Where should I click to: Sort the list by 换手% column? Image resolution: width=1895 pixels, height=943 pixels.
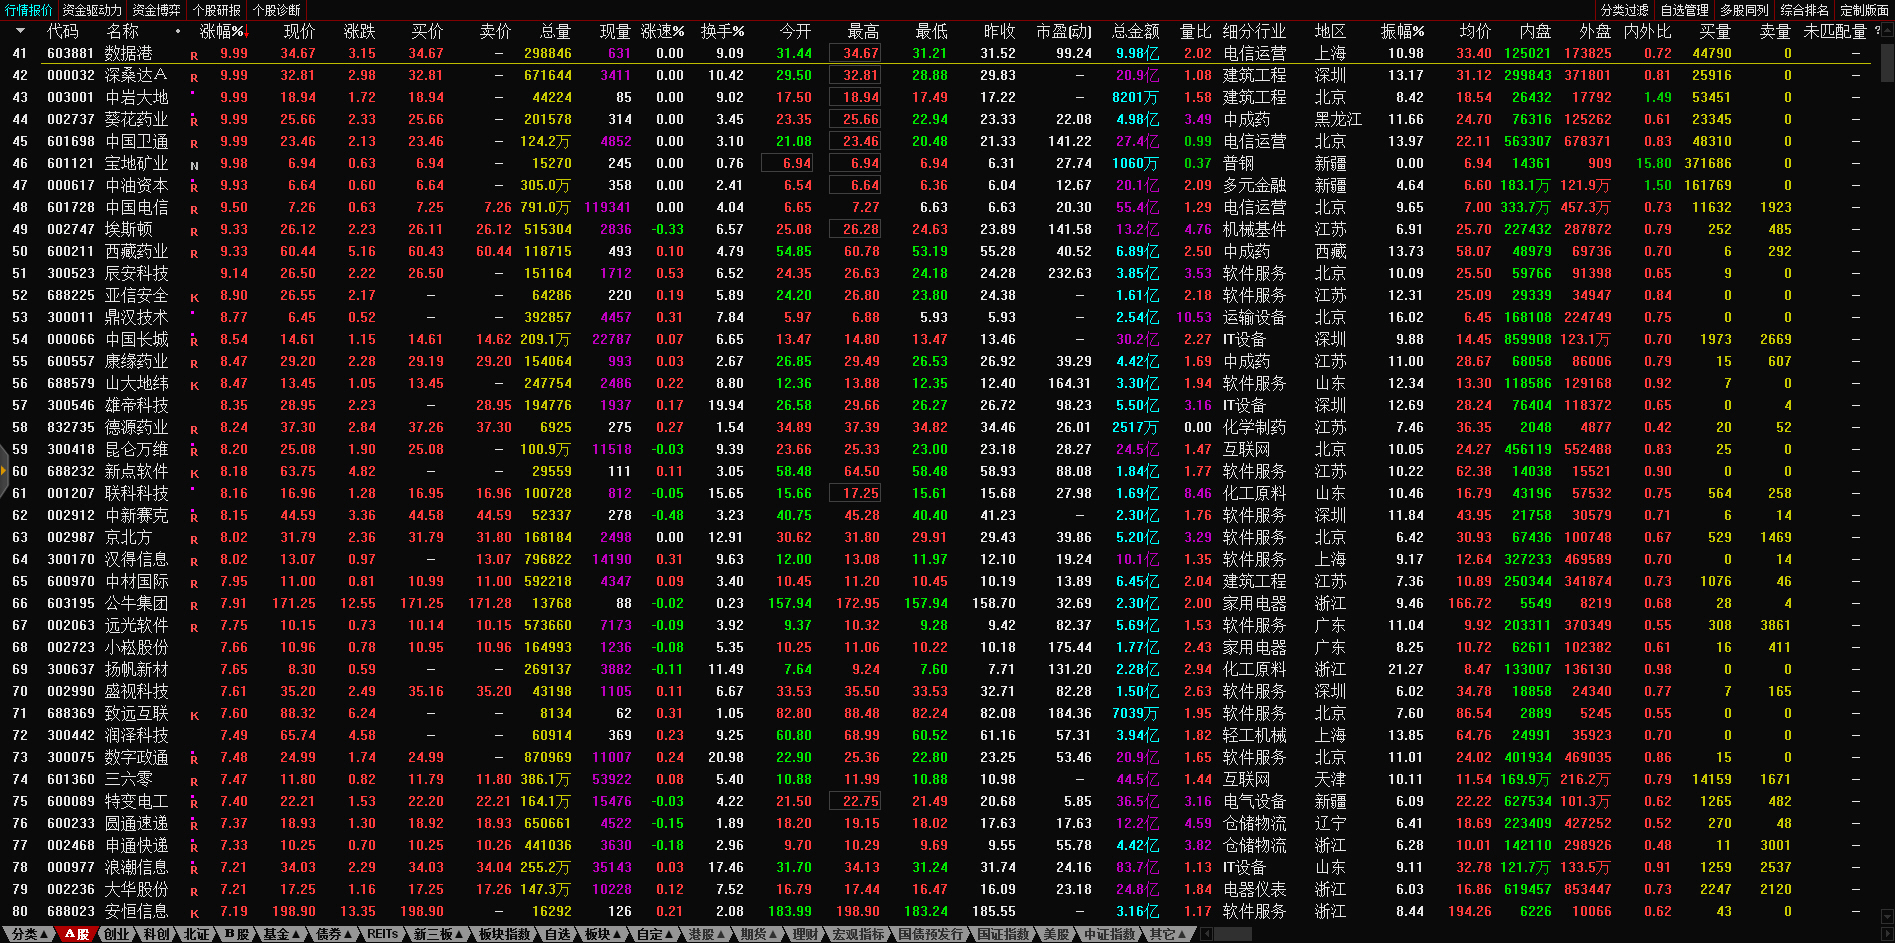pos(722,31)
